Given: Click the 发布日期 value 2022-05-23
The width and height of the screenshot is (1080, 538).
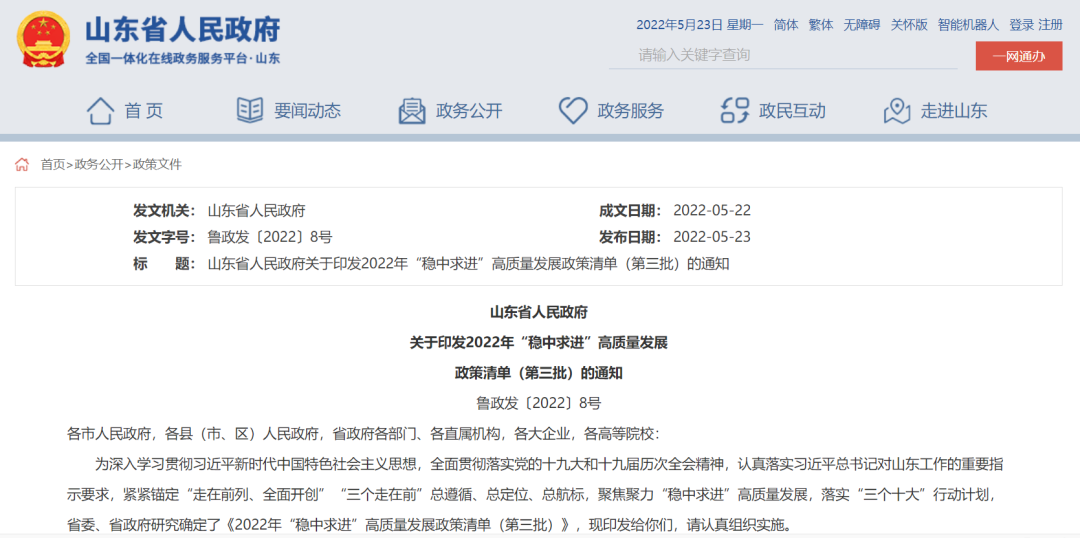Looking at the screenshot, I should tap(712, 237).
